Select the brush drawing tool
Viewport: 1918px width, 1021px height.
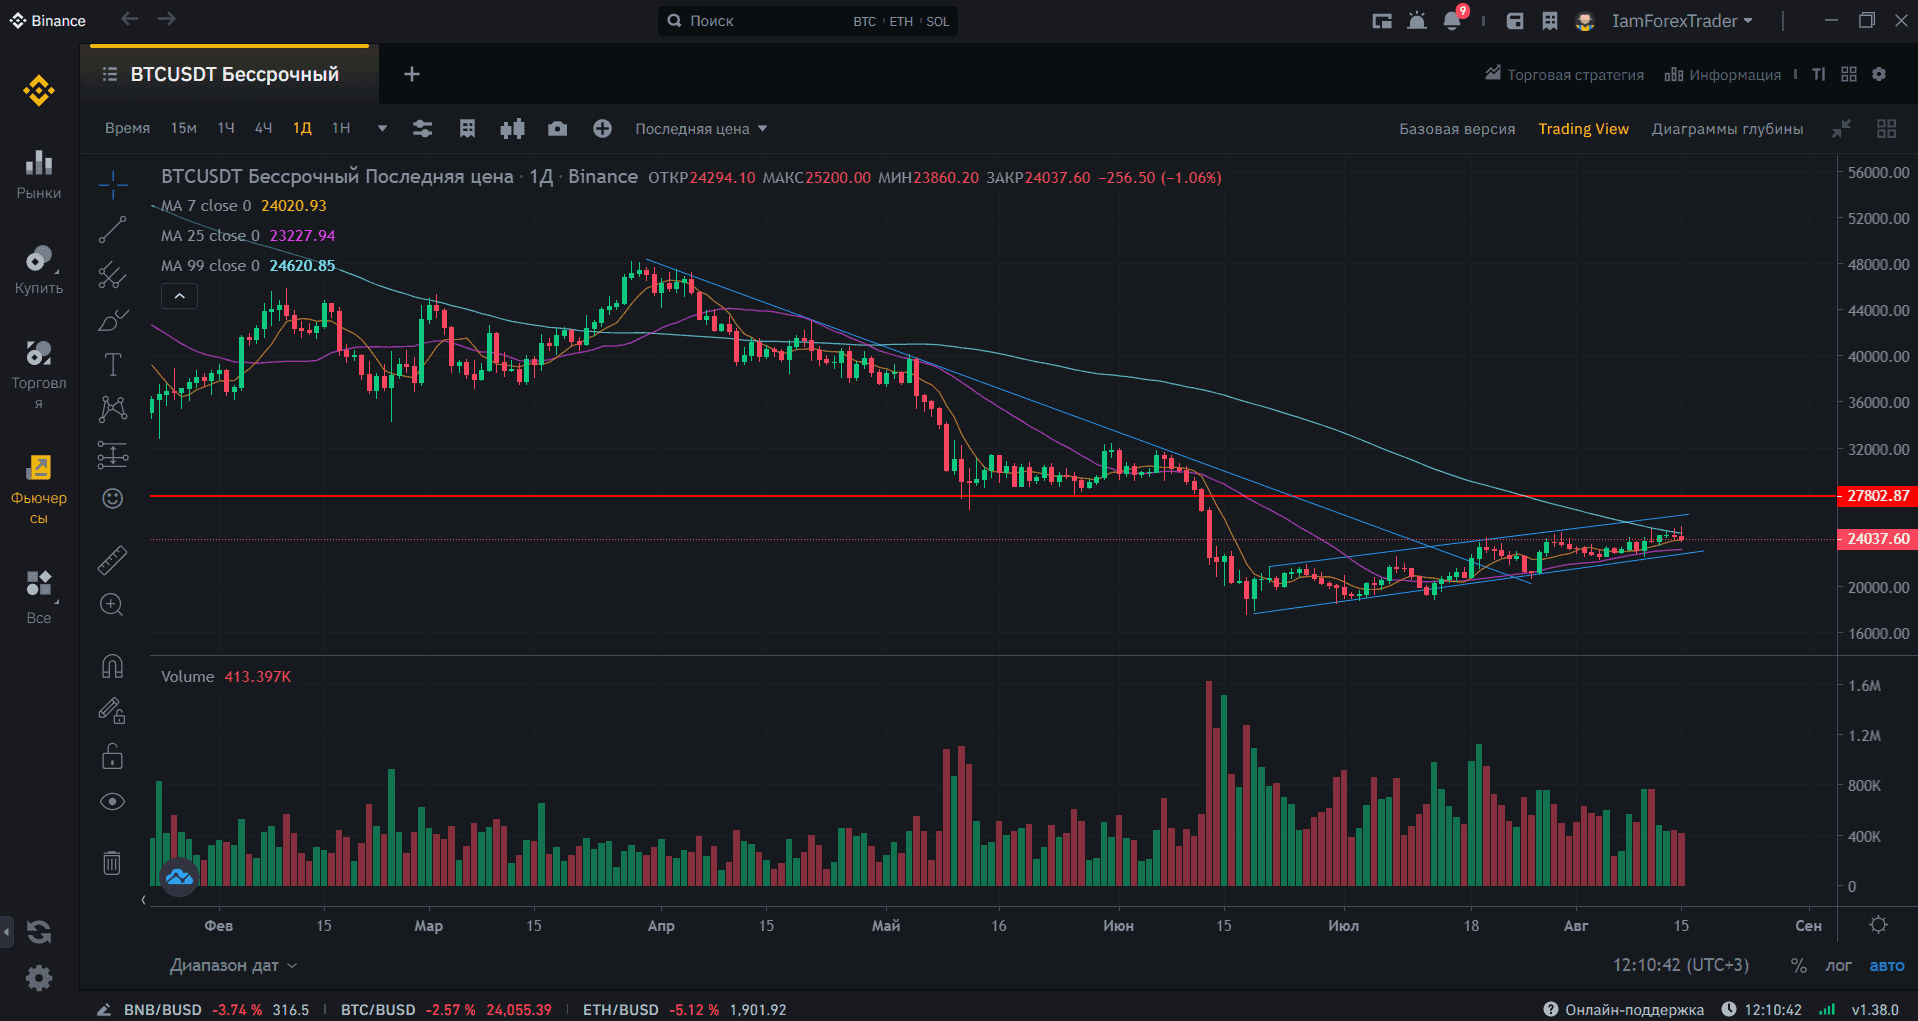[113, 320]
